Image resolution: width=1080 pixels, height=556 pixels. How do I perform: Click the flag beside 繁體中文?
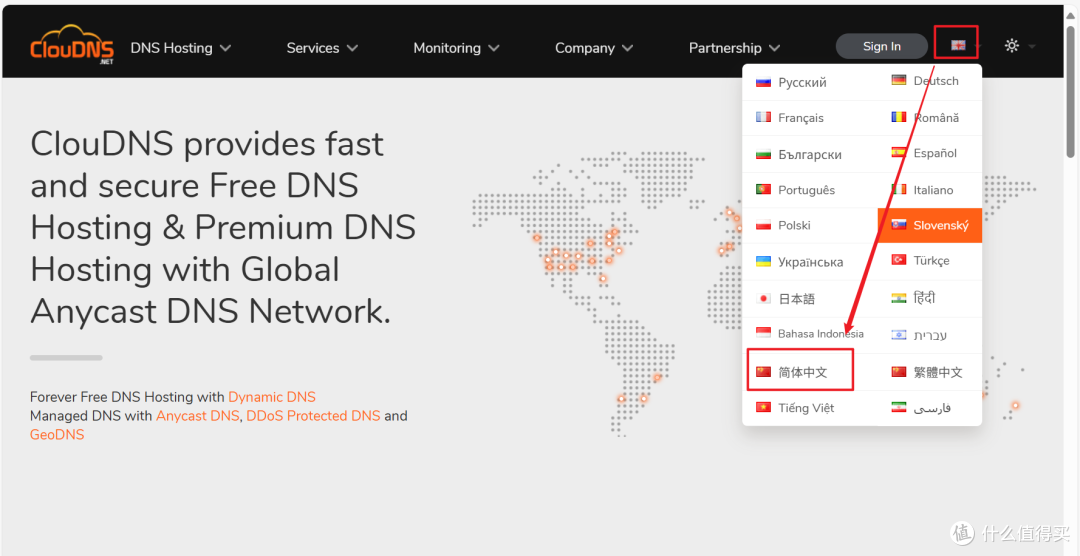point(898,372)
